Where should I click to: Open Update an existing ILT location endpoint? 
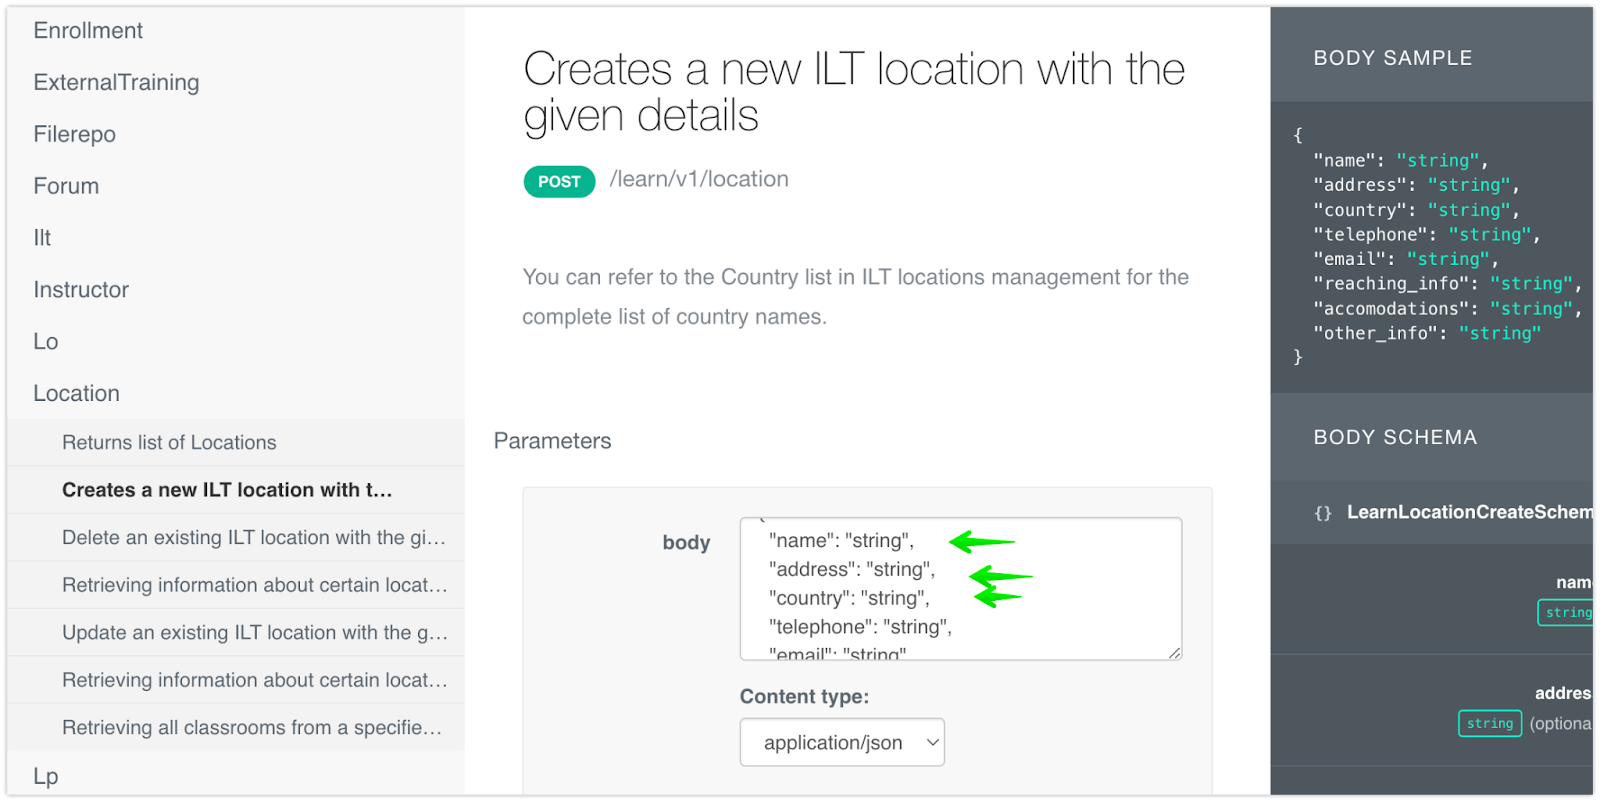254,633
